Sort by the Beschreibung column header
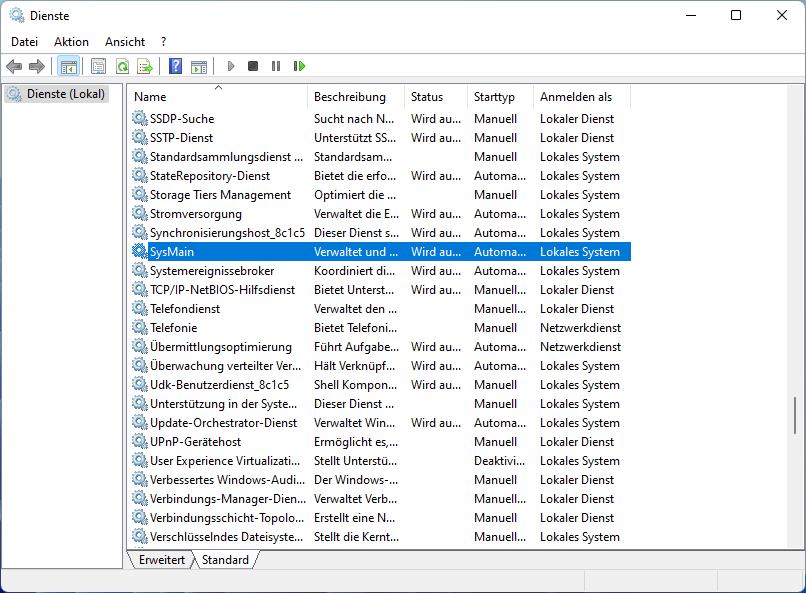Image resolution: width=806 pixels, height=593 pixels. point(356,97)
